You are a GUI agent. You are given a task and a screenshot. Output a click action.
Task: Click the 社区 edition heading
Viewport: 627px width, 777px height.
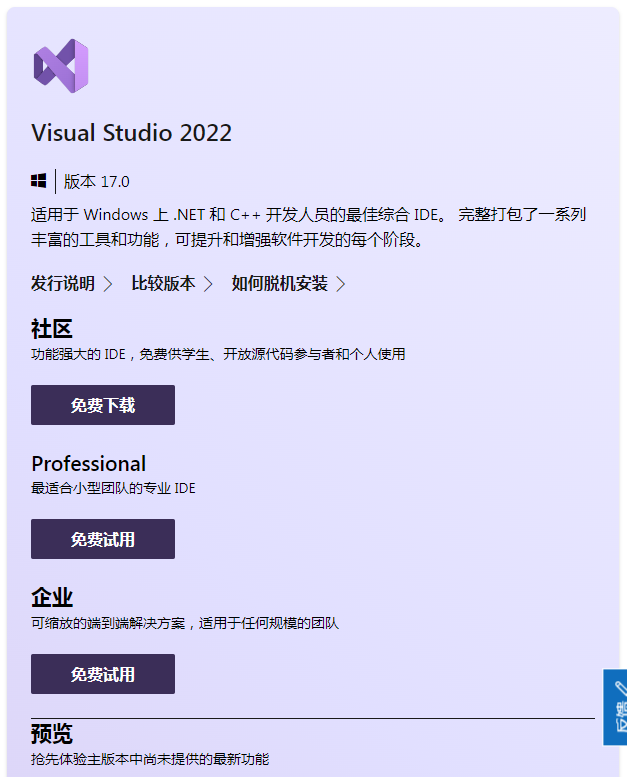[52, 329]
